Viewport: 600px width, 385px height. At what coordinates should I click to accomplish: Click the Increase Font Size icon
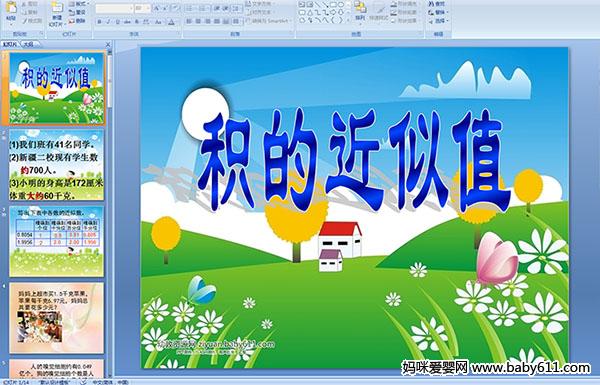[x=157, y=8]
